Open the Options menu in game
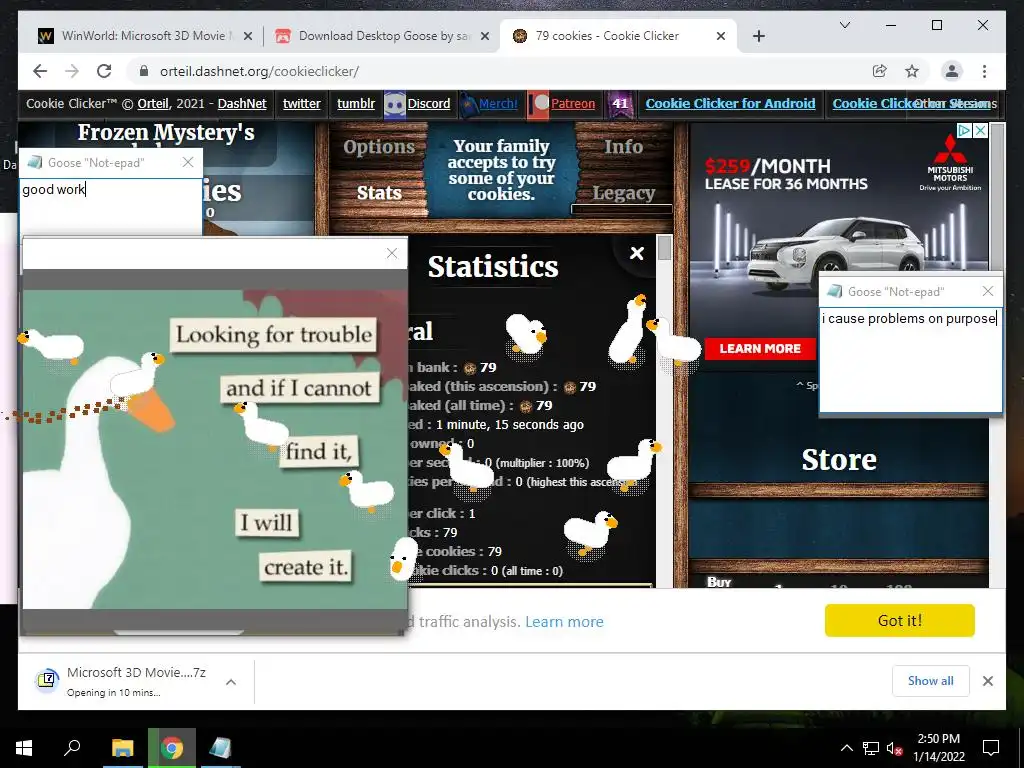Viewport: 1024px width, 768px height. (379, 147)
